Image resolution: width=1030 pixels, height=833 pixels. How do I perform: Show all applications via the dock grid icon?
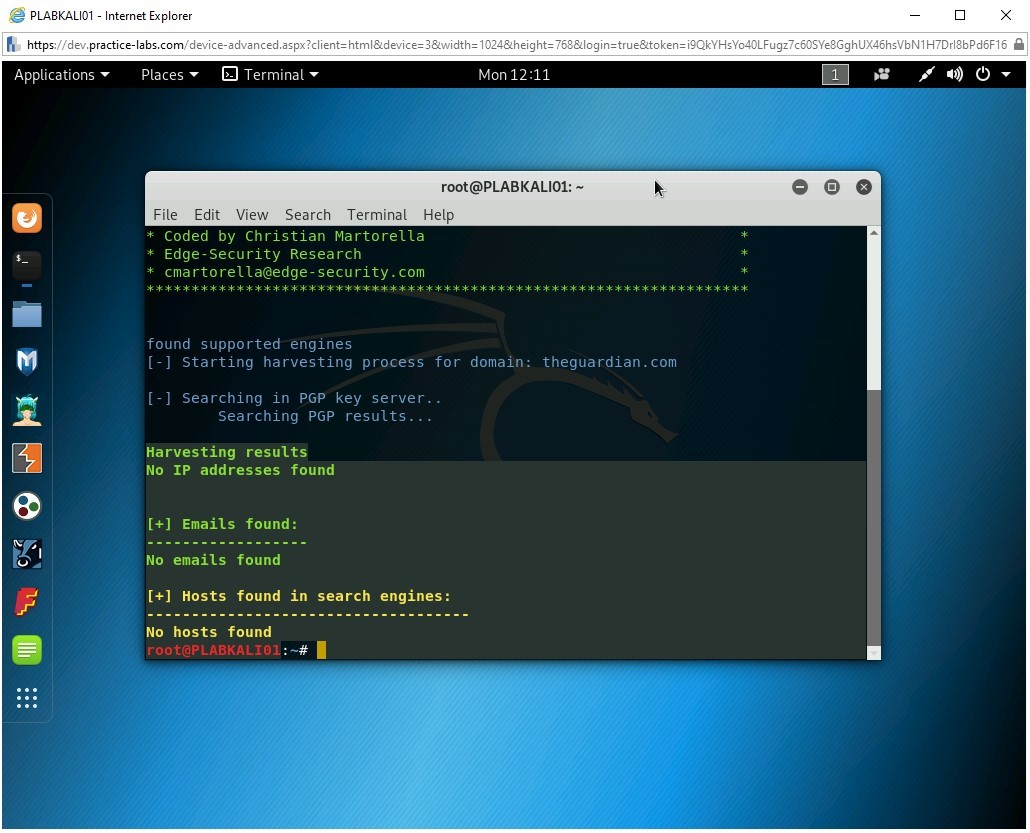click(x=27, y=698)
